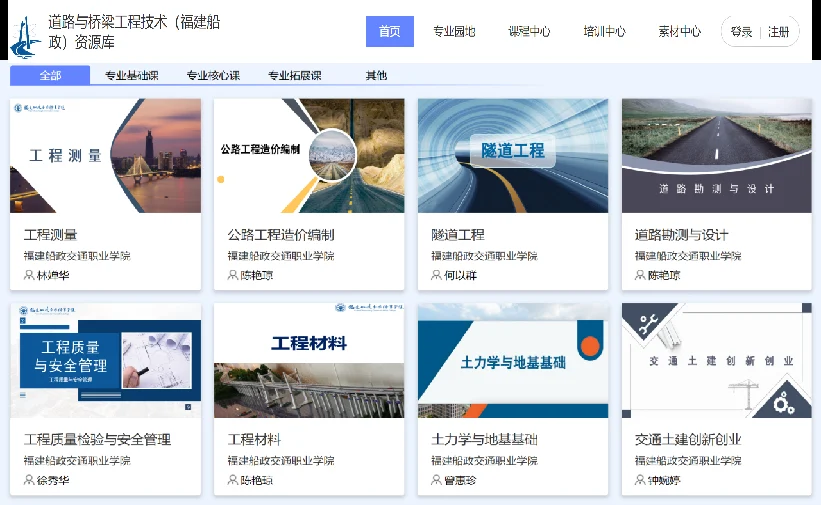The image size is (821, 505).
Task: Click the person icon beside 曾惠珍
Action: [436, 480]
